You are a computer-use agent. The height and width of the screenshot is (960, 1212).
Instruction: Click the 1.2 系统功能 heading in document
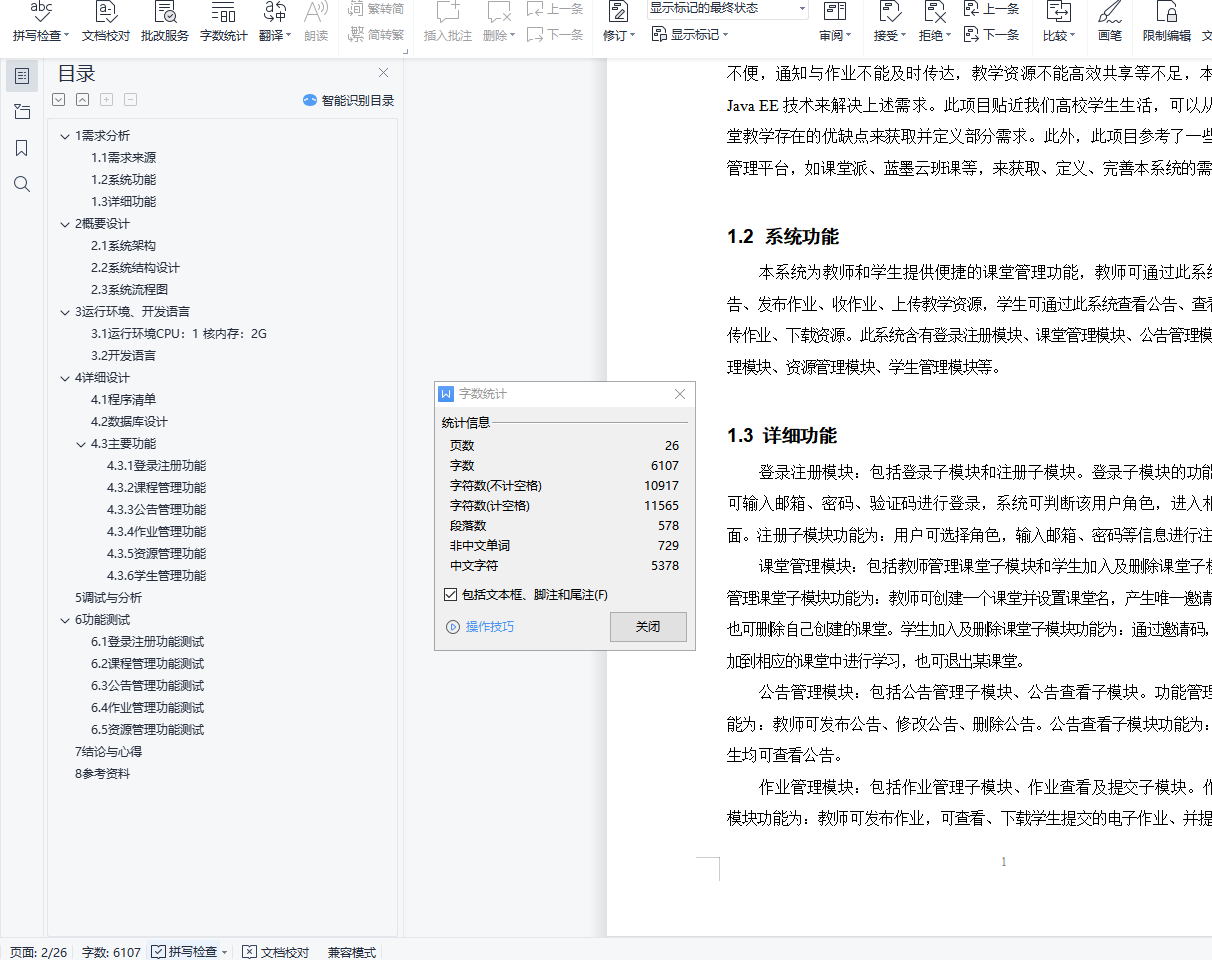[783, 237]
